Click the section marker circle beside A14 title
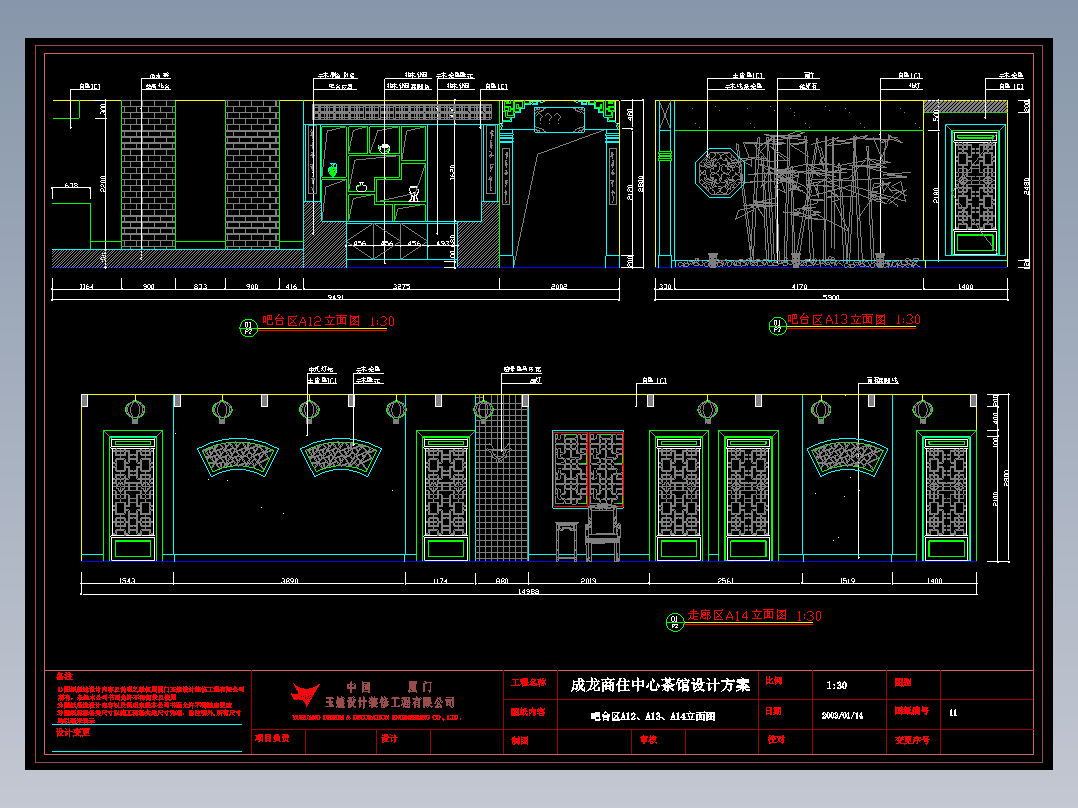This screenshot has height=808, width=1078. point(674,622)
